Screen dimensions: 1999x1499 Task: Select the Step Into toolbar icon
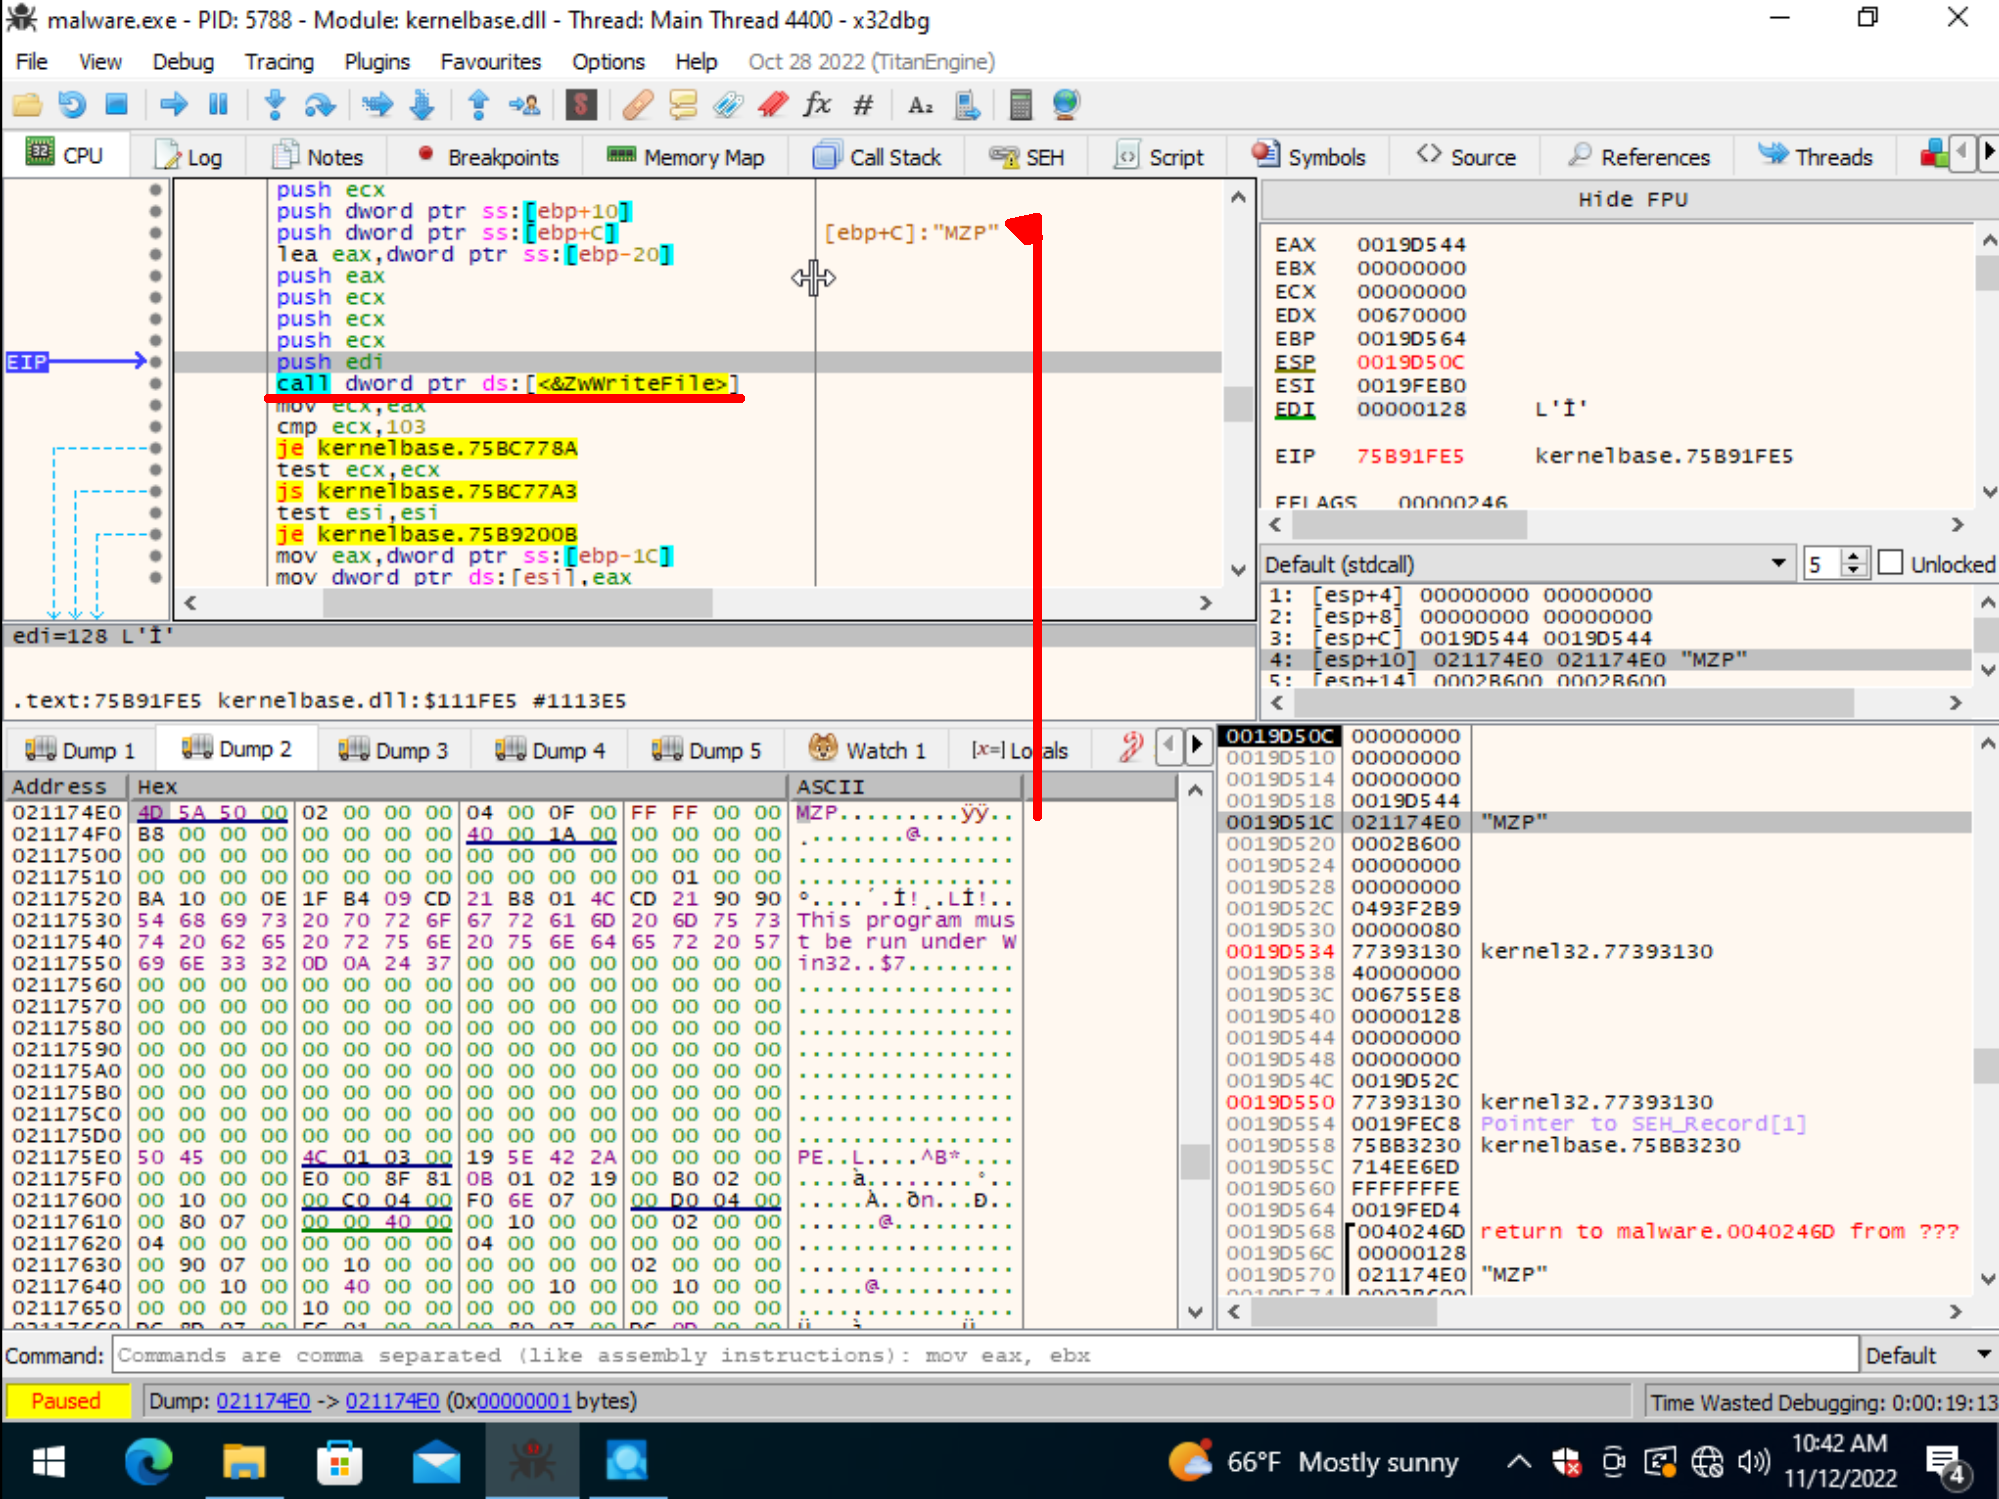274,104
